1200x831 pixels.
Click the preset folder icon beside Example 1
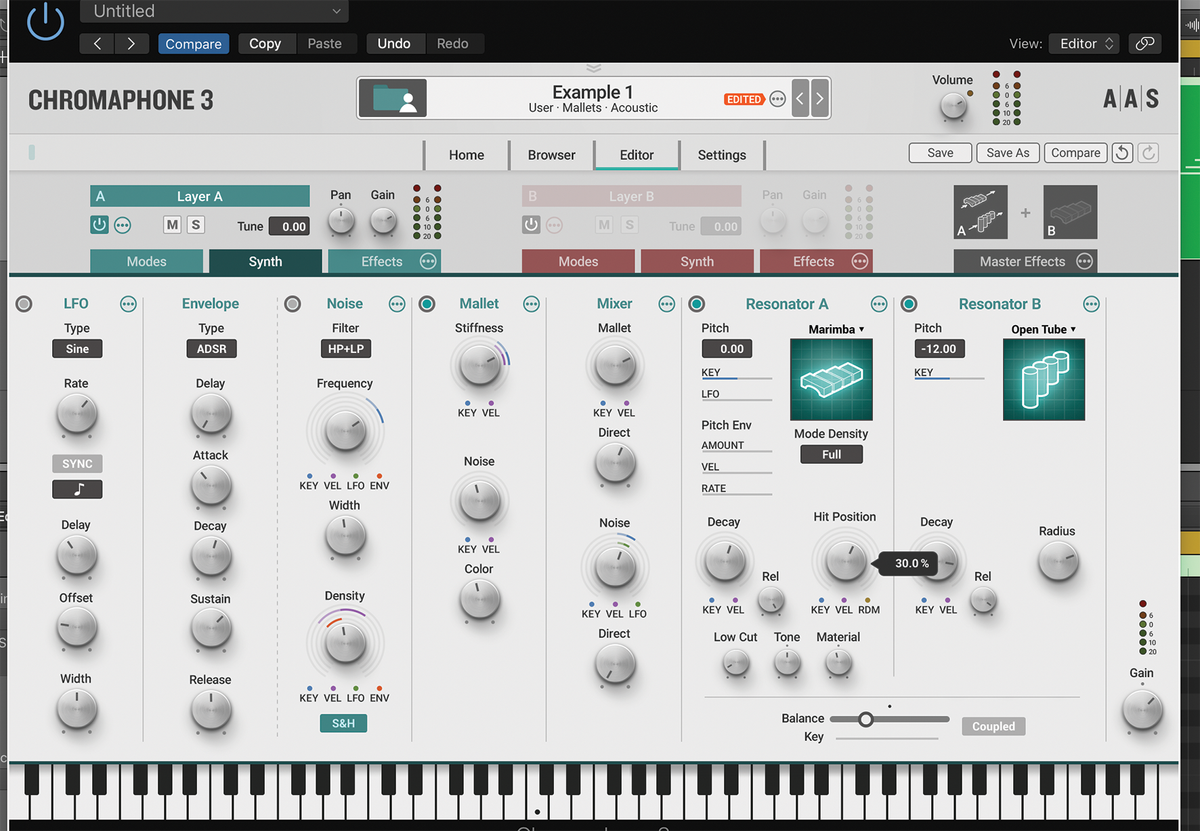point(392,97)
